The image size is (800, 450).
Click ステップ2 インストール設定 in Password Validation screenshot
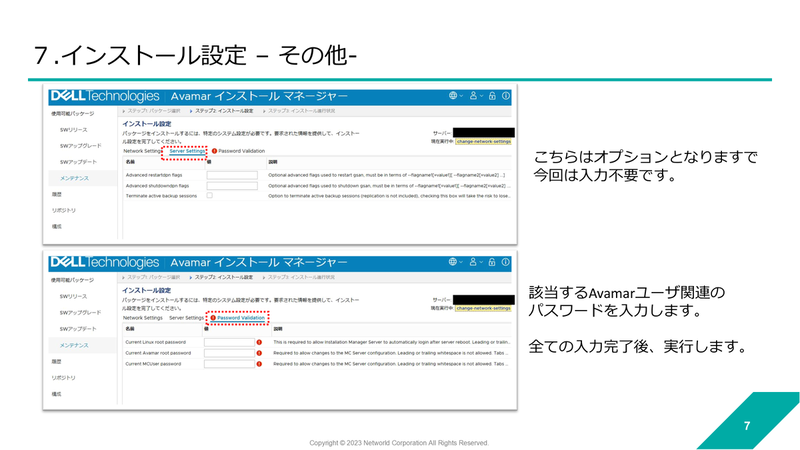(223, 278)
